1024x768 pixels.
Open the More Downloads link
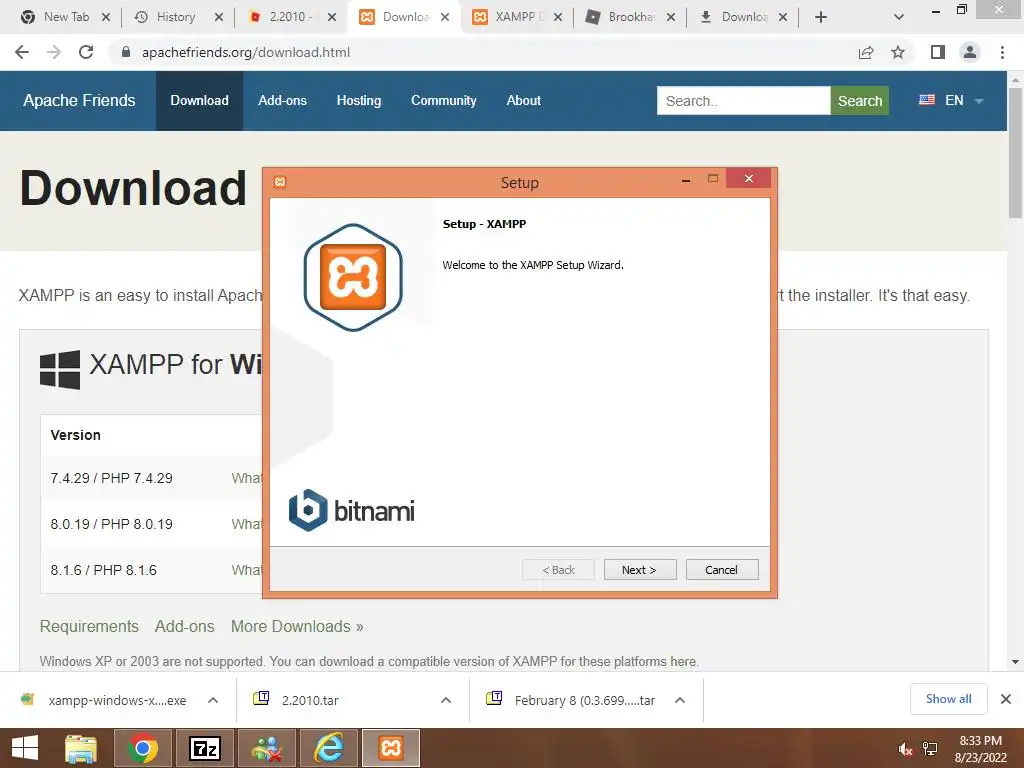297,626
